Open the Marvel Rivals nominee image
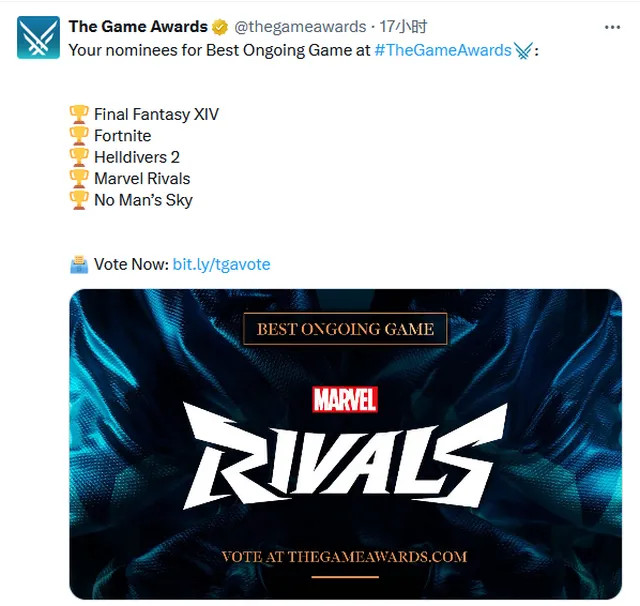The height and width of the screenshot is (606, 640). pyautogui.click(x=345, y=444)
